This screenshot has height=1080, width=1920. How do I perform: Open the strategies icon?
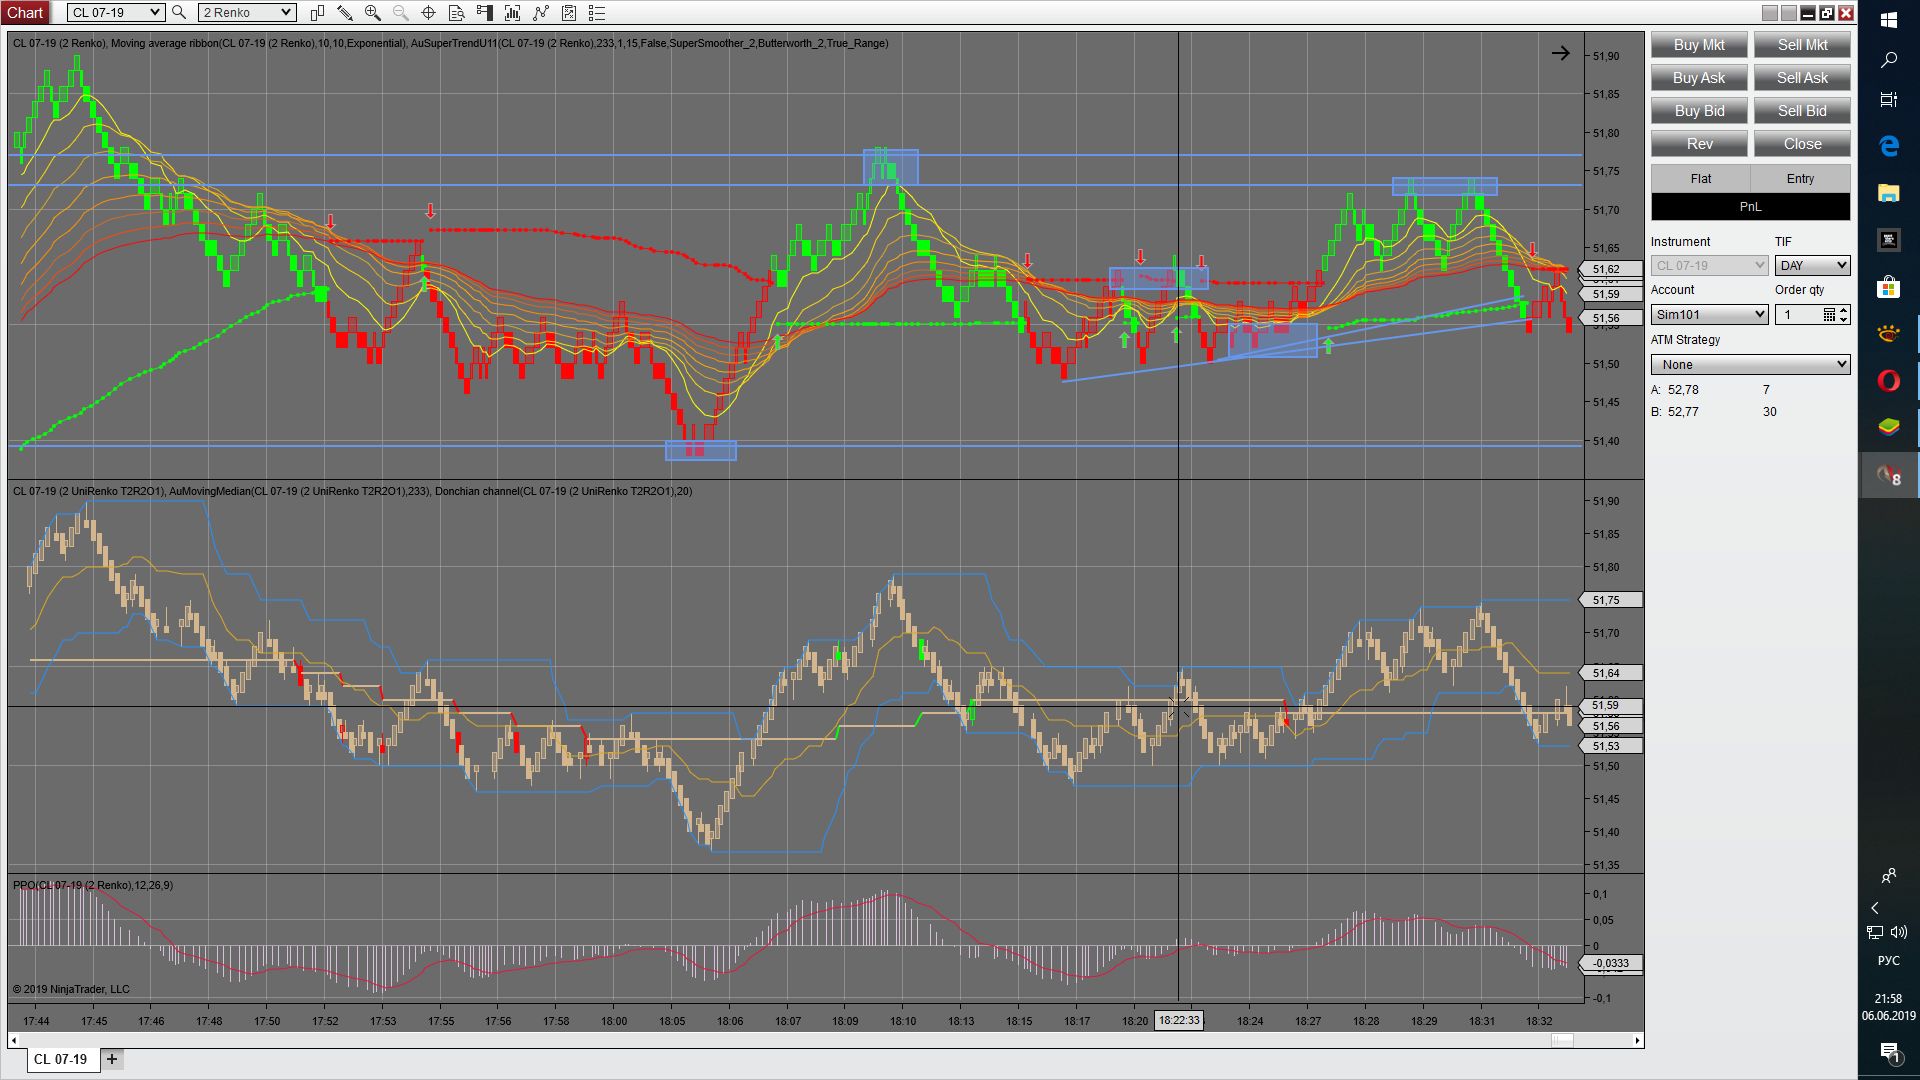coord(541,13)
